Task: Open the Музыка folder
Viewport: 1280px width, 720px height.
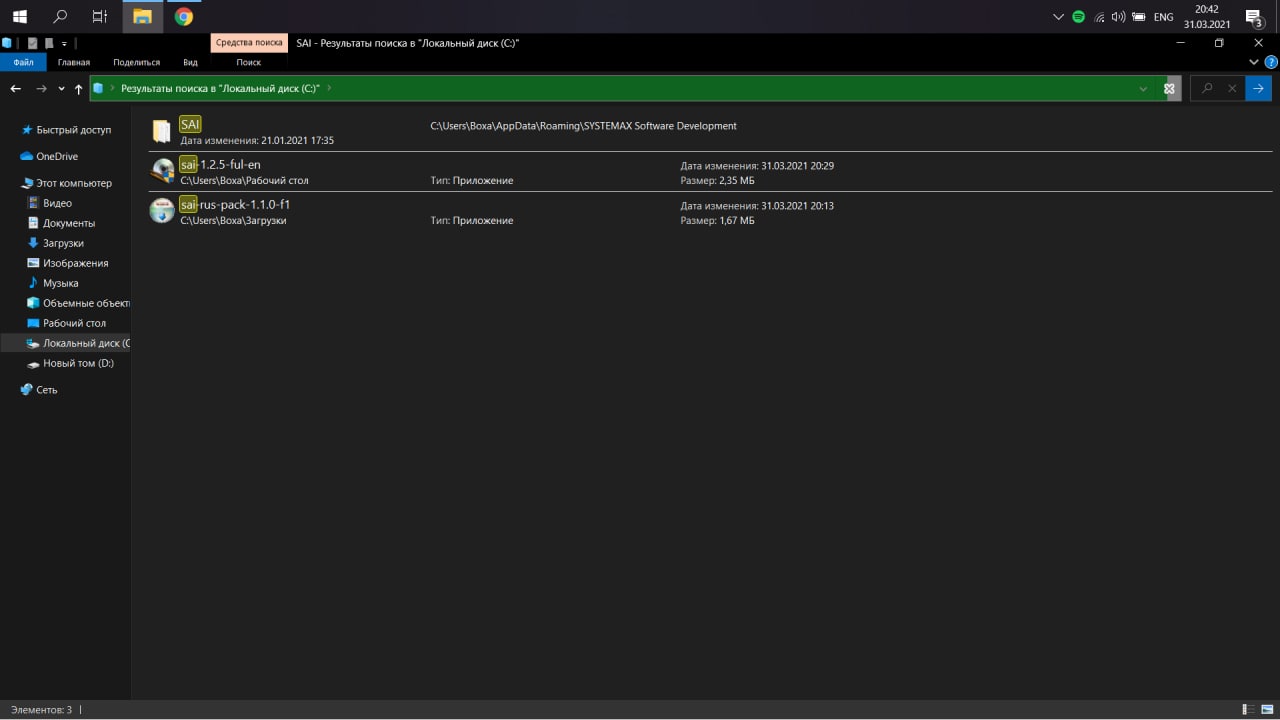Action: coord(60,283)
